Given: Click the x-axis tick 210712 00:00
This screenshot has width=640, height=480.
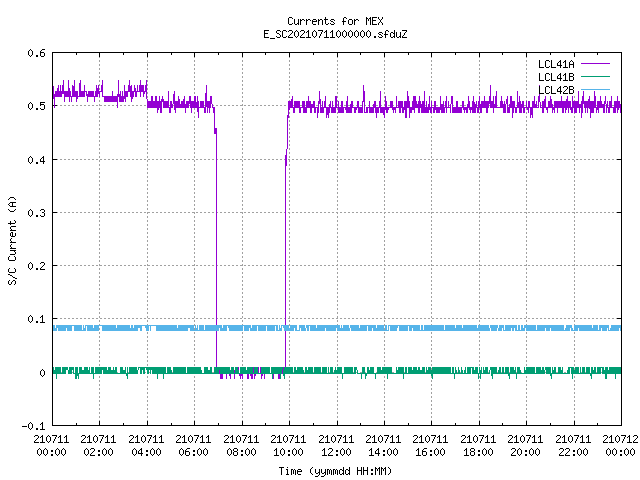Looking at the screenshot, I should coord(620,446).
